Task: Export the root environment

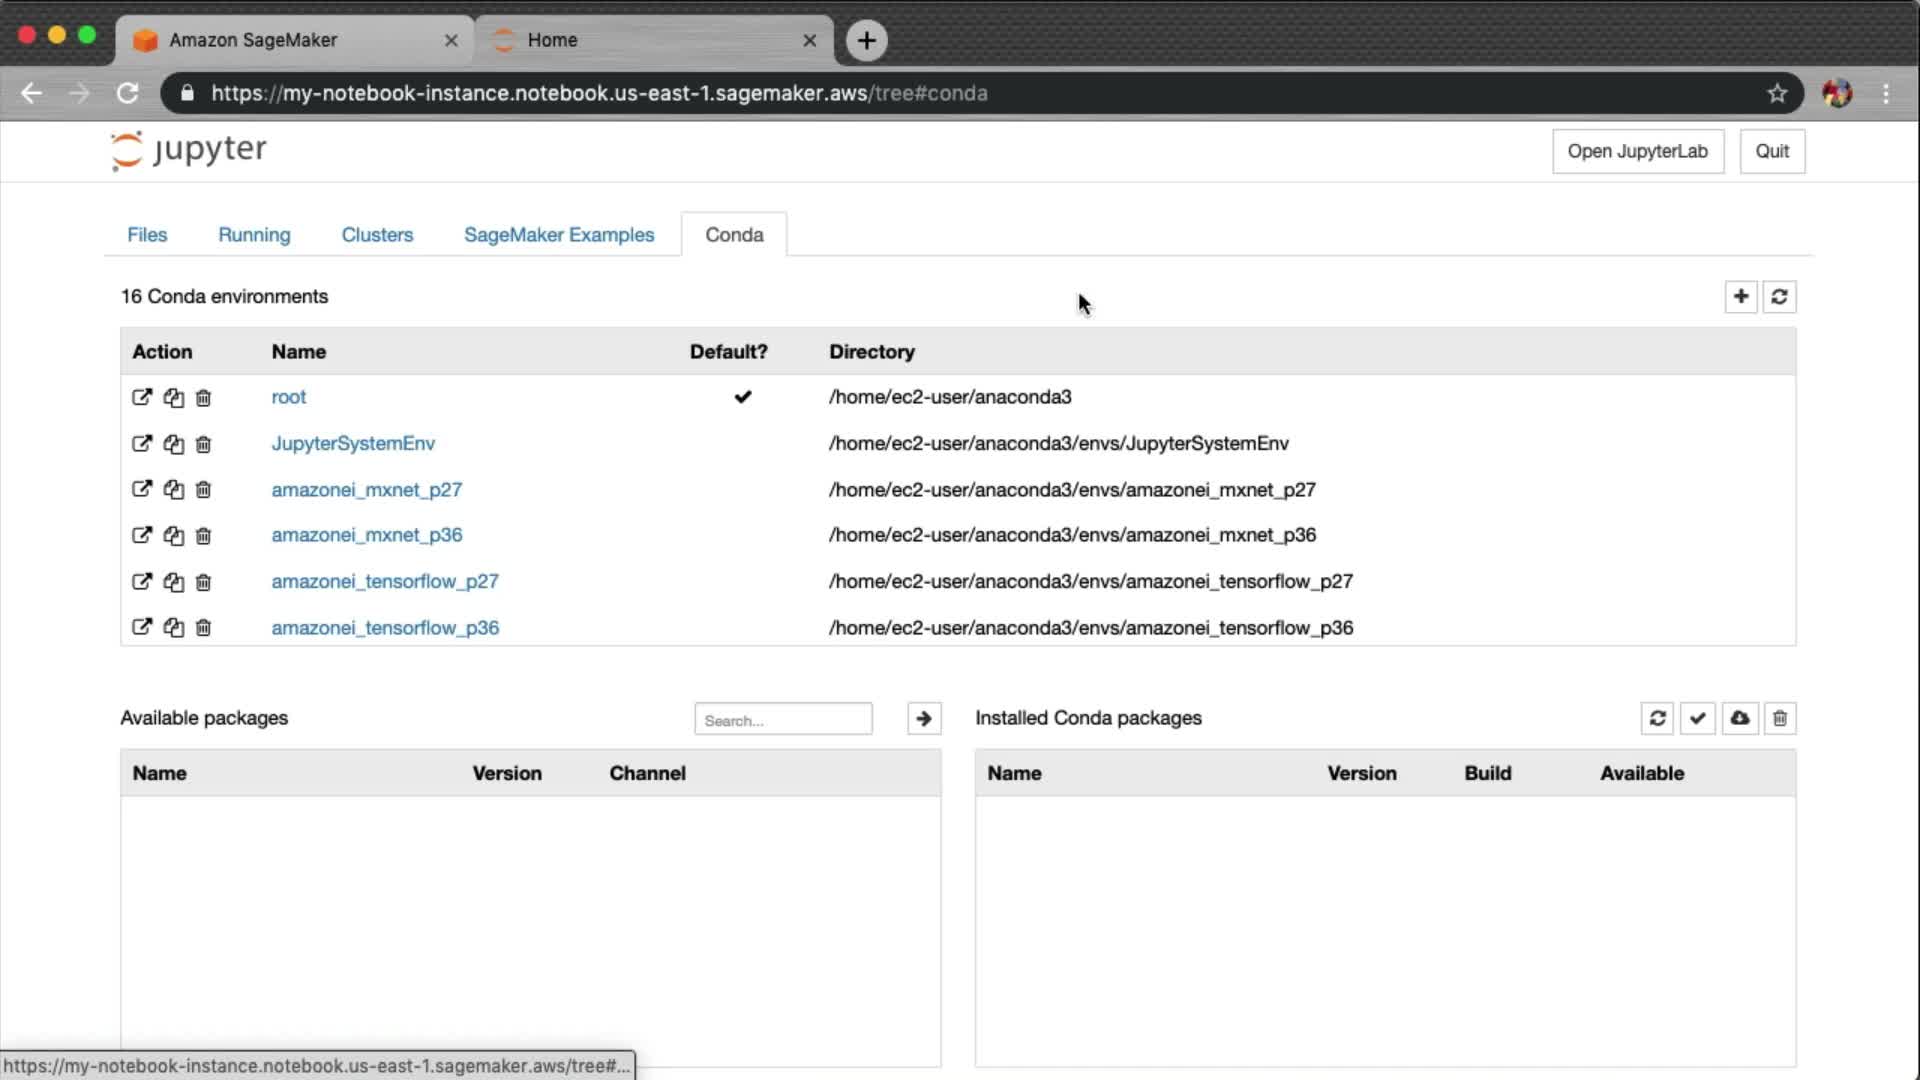Action: tap(141, 397)
